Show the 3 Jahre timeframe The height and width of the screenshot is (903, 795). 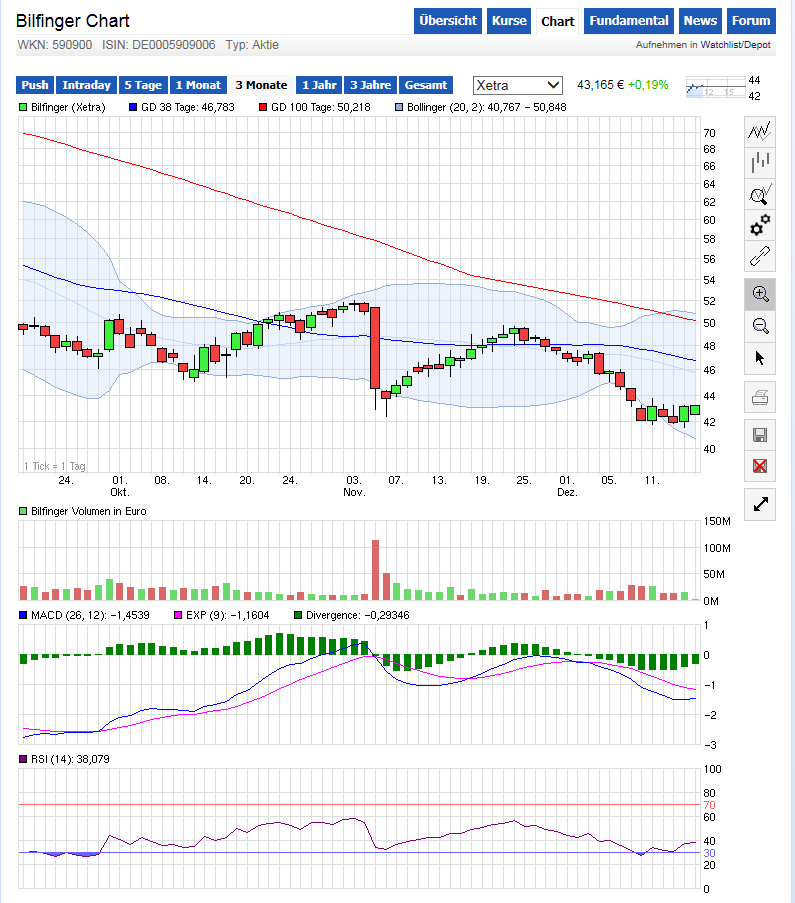click(x=370, y=85)
